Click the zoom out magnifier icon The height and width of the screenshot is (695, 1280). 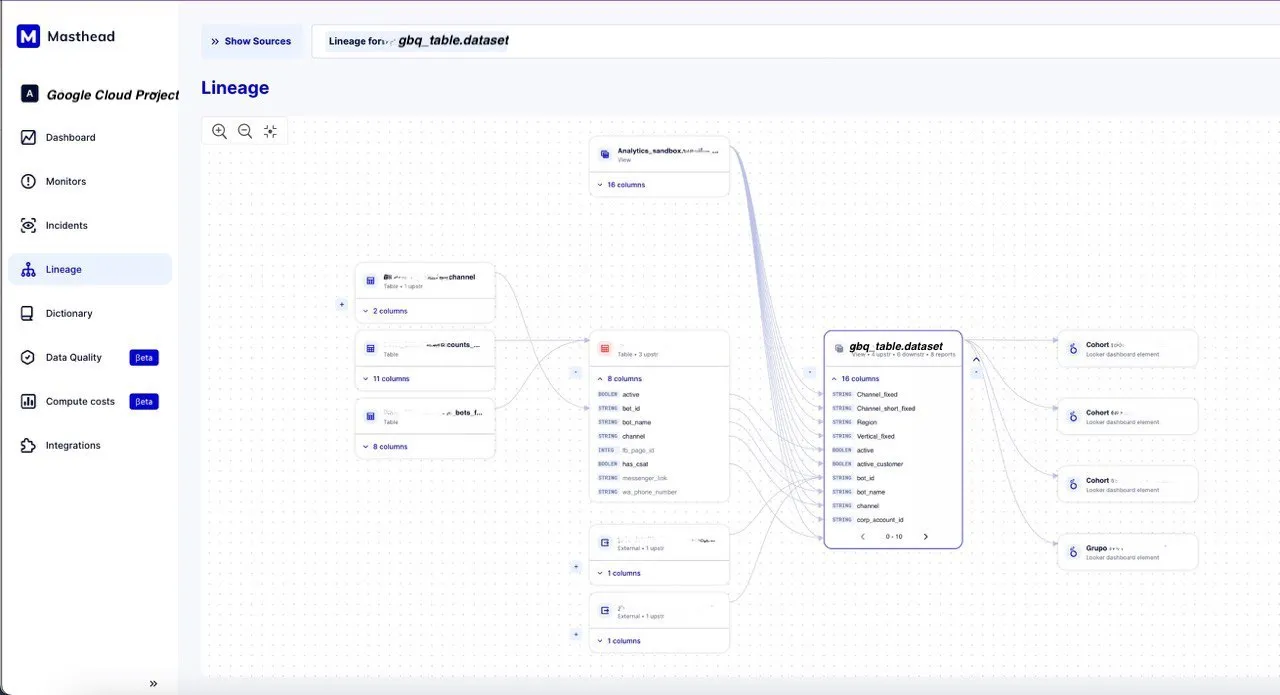[x=245, y=131]
